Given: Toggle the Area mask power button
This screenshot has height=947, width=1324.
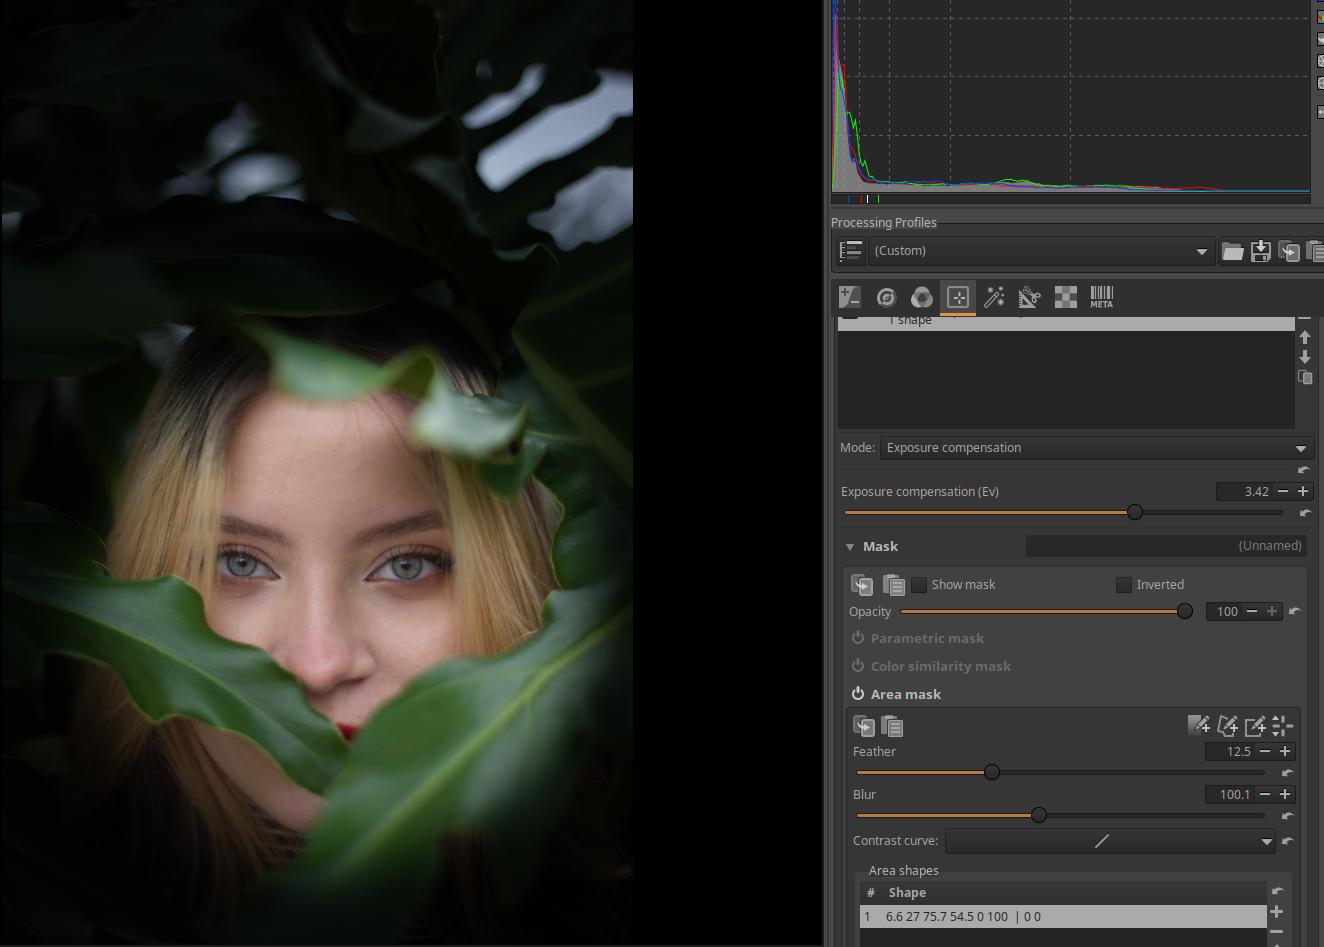Looking at the screenshot, I should tap(858, 694).
